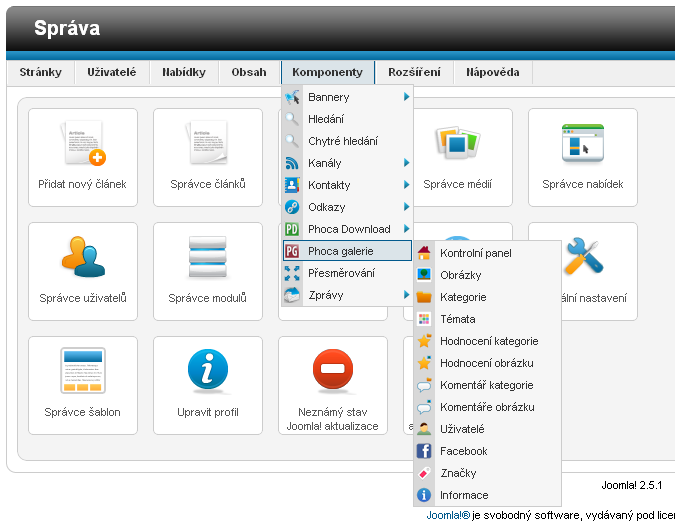Expand the Bannery submenu
The image size is (675, 526).
tap(346, 97)
